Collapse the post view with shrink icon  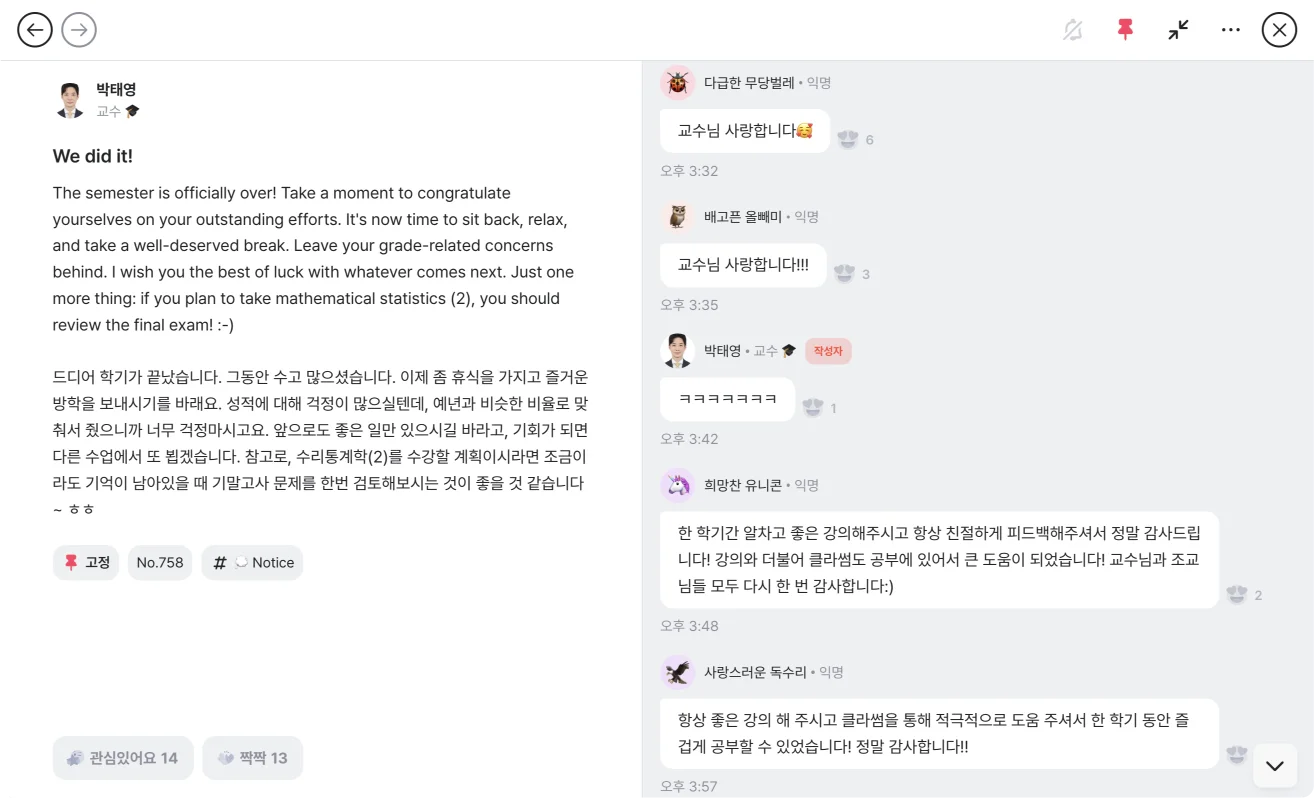pyautogui.click(x=1178, y=29)
